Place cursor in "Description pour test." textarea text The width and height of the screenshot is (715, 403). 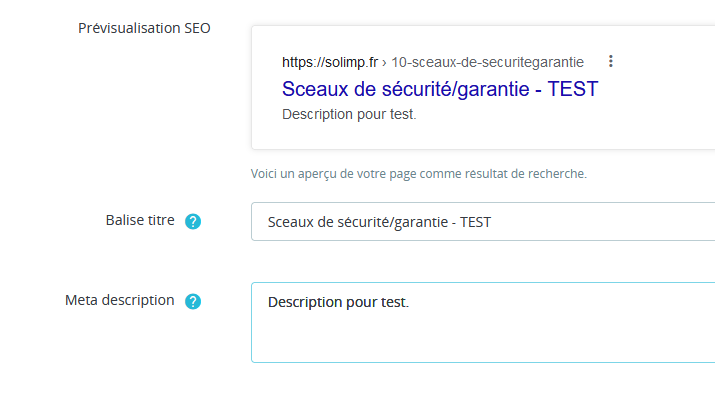pyautogui.click(x=338, y=302)
